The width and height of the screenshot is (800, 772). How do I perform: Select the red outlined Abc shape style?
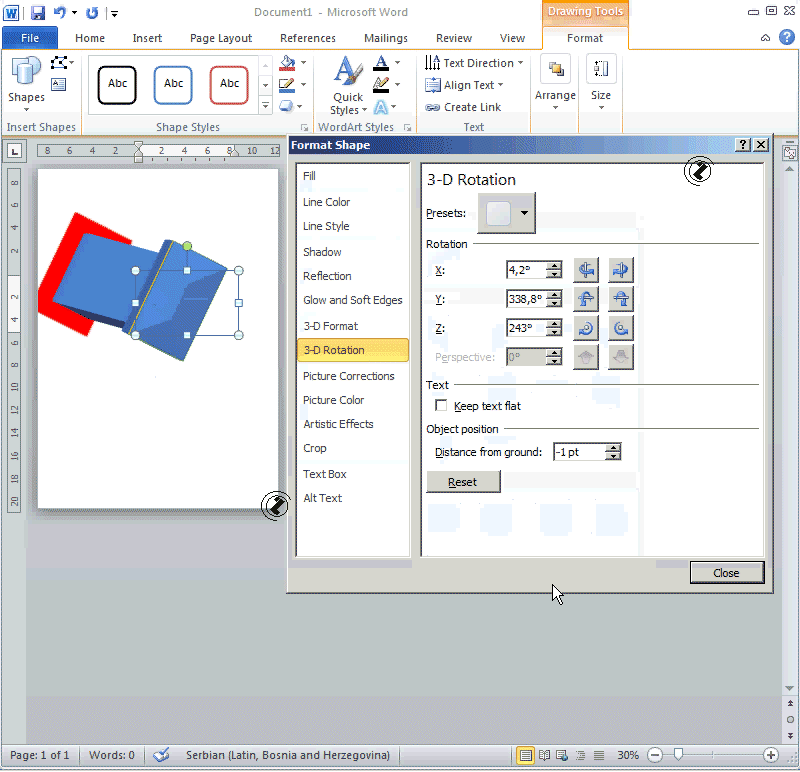229,84
